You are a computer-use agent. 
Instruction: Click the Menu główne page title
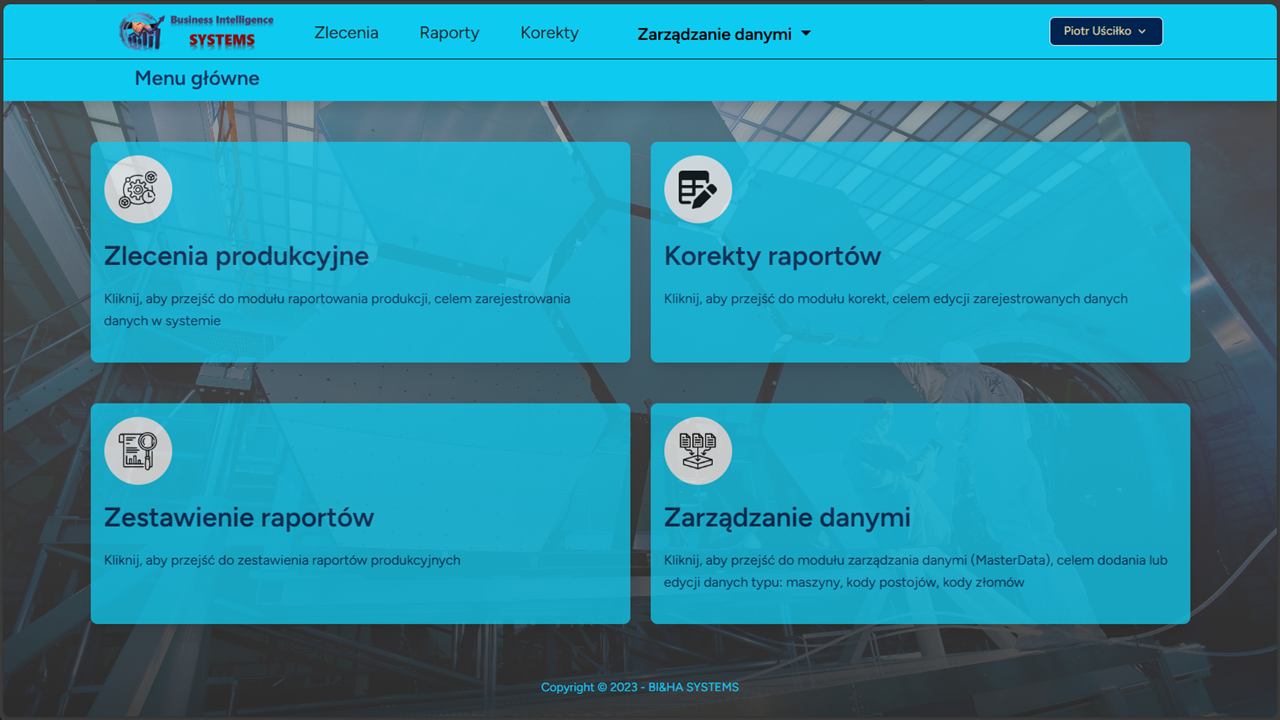pyautogui.click(x=197, y=78)
